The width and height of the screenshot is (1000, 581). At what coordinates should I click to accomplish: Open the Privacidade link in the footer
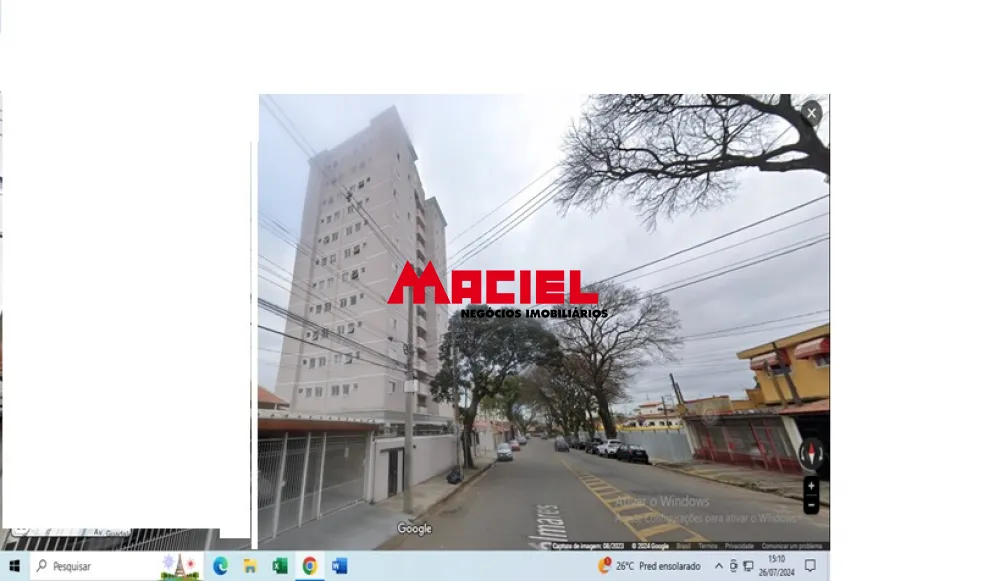pos(738,547)
